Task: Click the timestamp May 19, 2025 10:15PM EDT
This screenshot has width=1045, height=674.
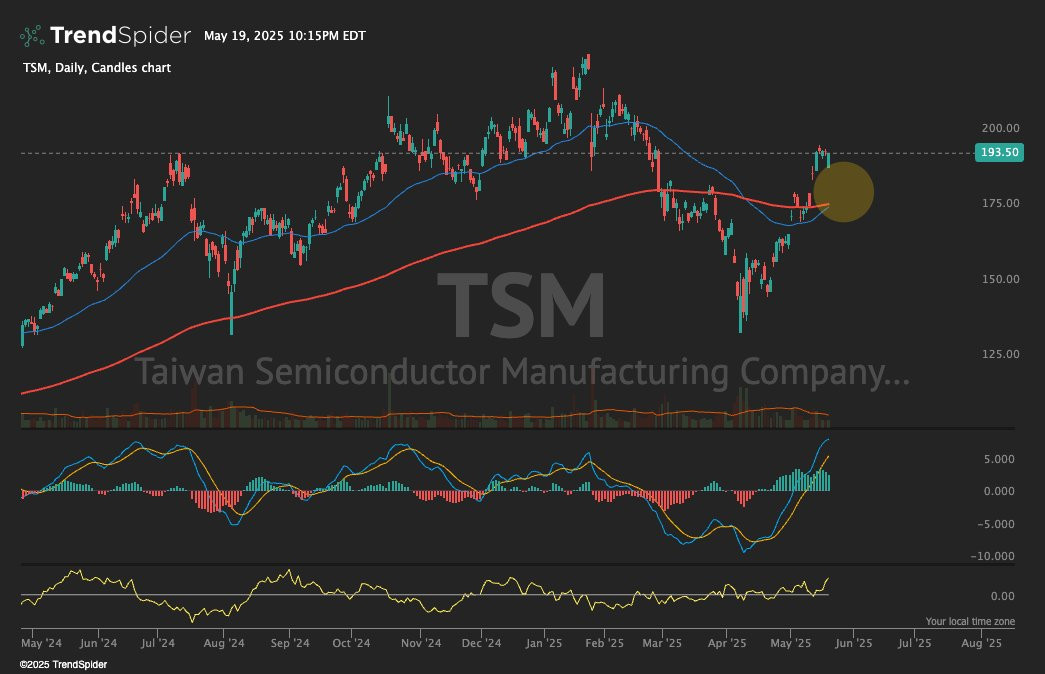Action: tap(285, 36)
